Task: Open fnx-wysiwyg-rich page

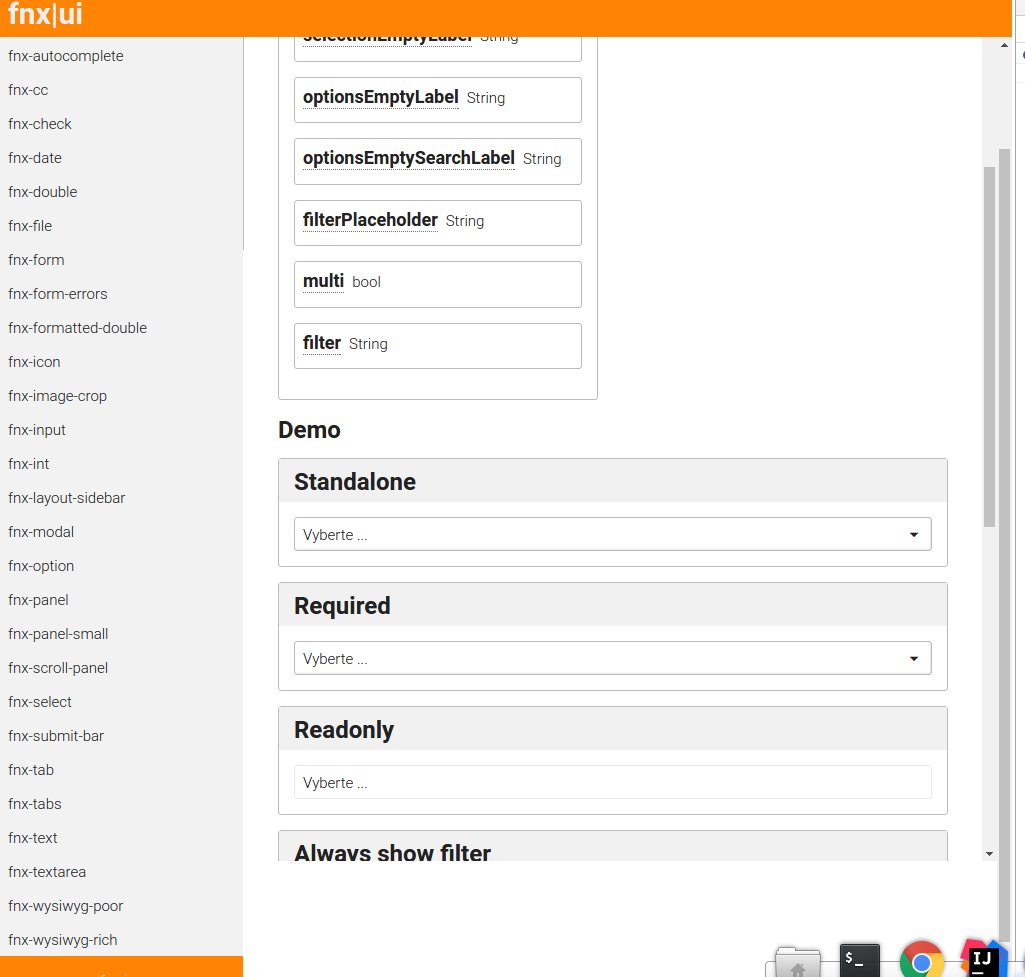Action: click(63, 939)
